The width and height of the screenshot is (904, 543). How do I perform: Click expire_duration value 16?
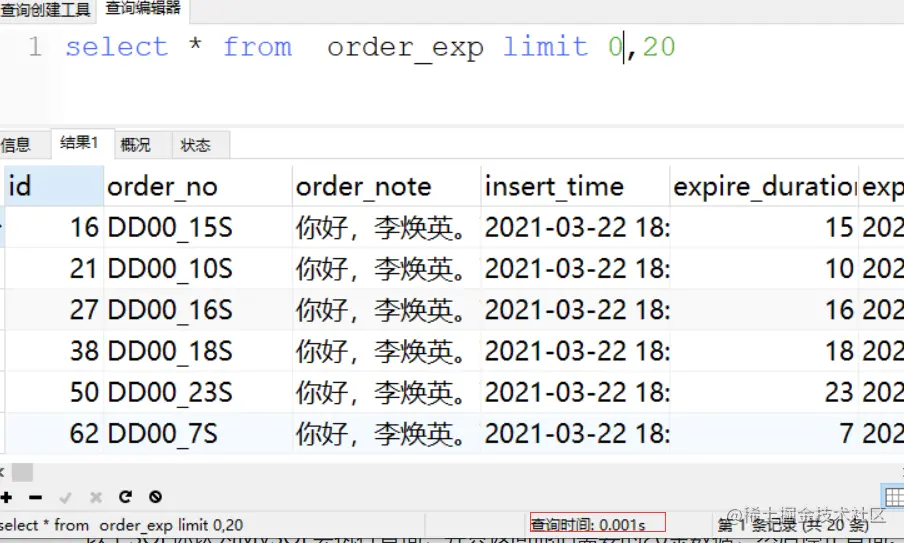coord(764,310)
